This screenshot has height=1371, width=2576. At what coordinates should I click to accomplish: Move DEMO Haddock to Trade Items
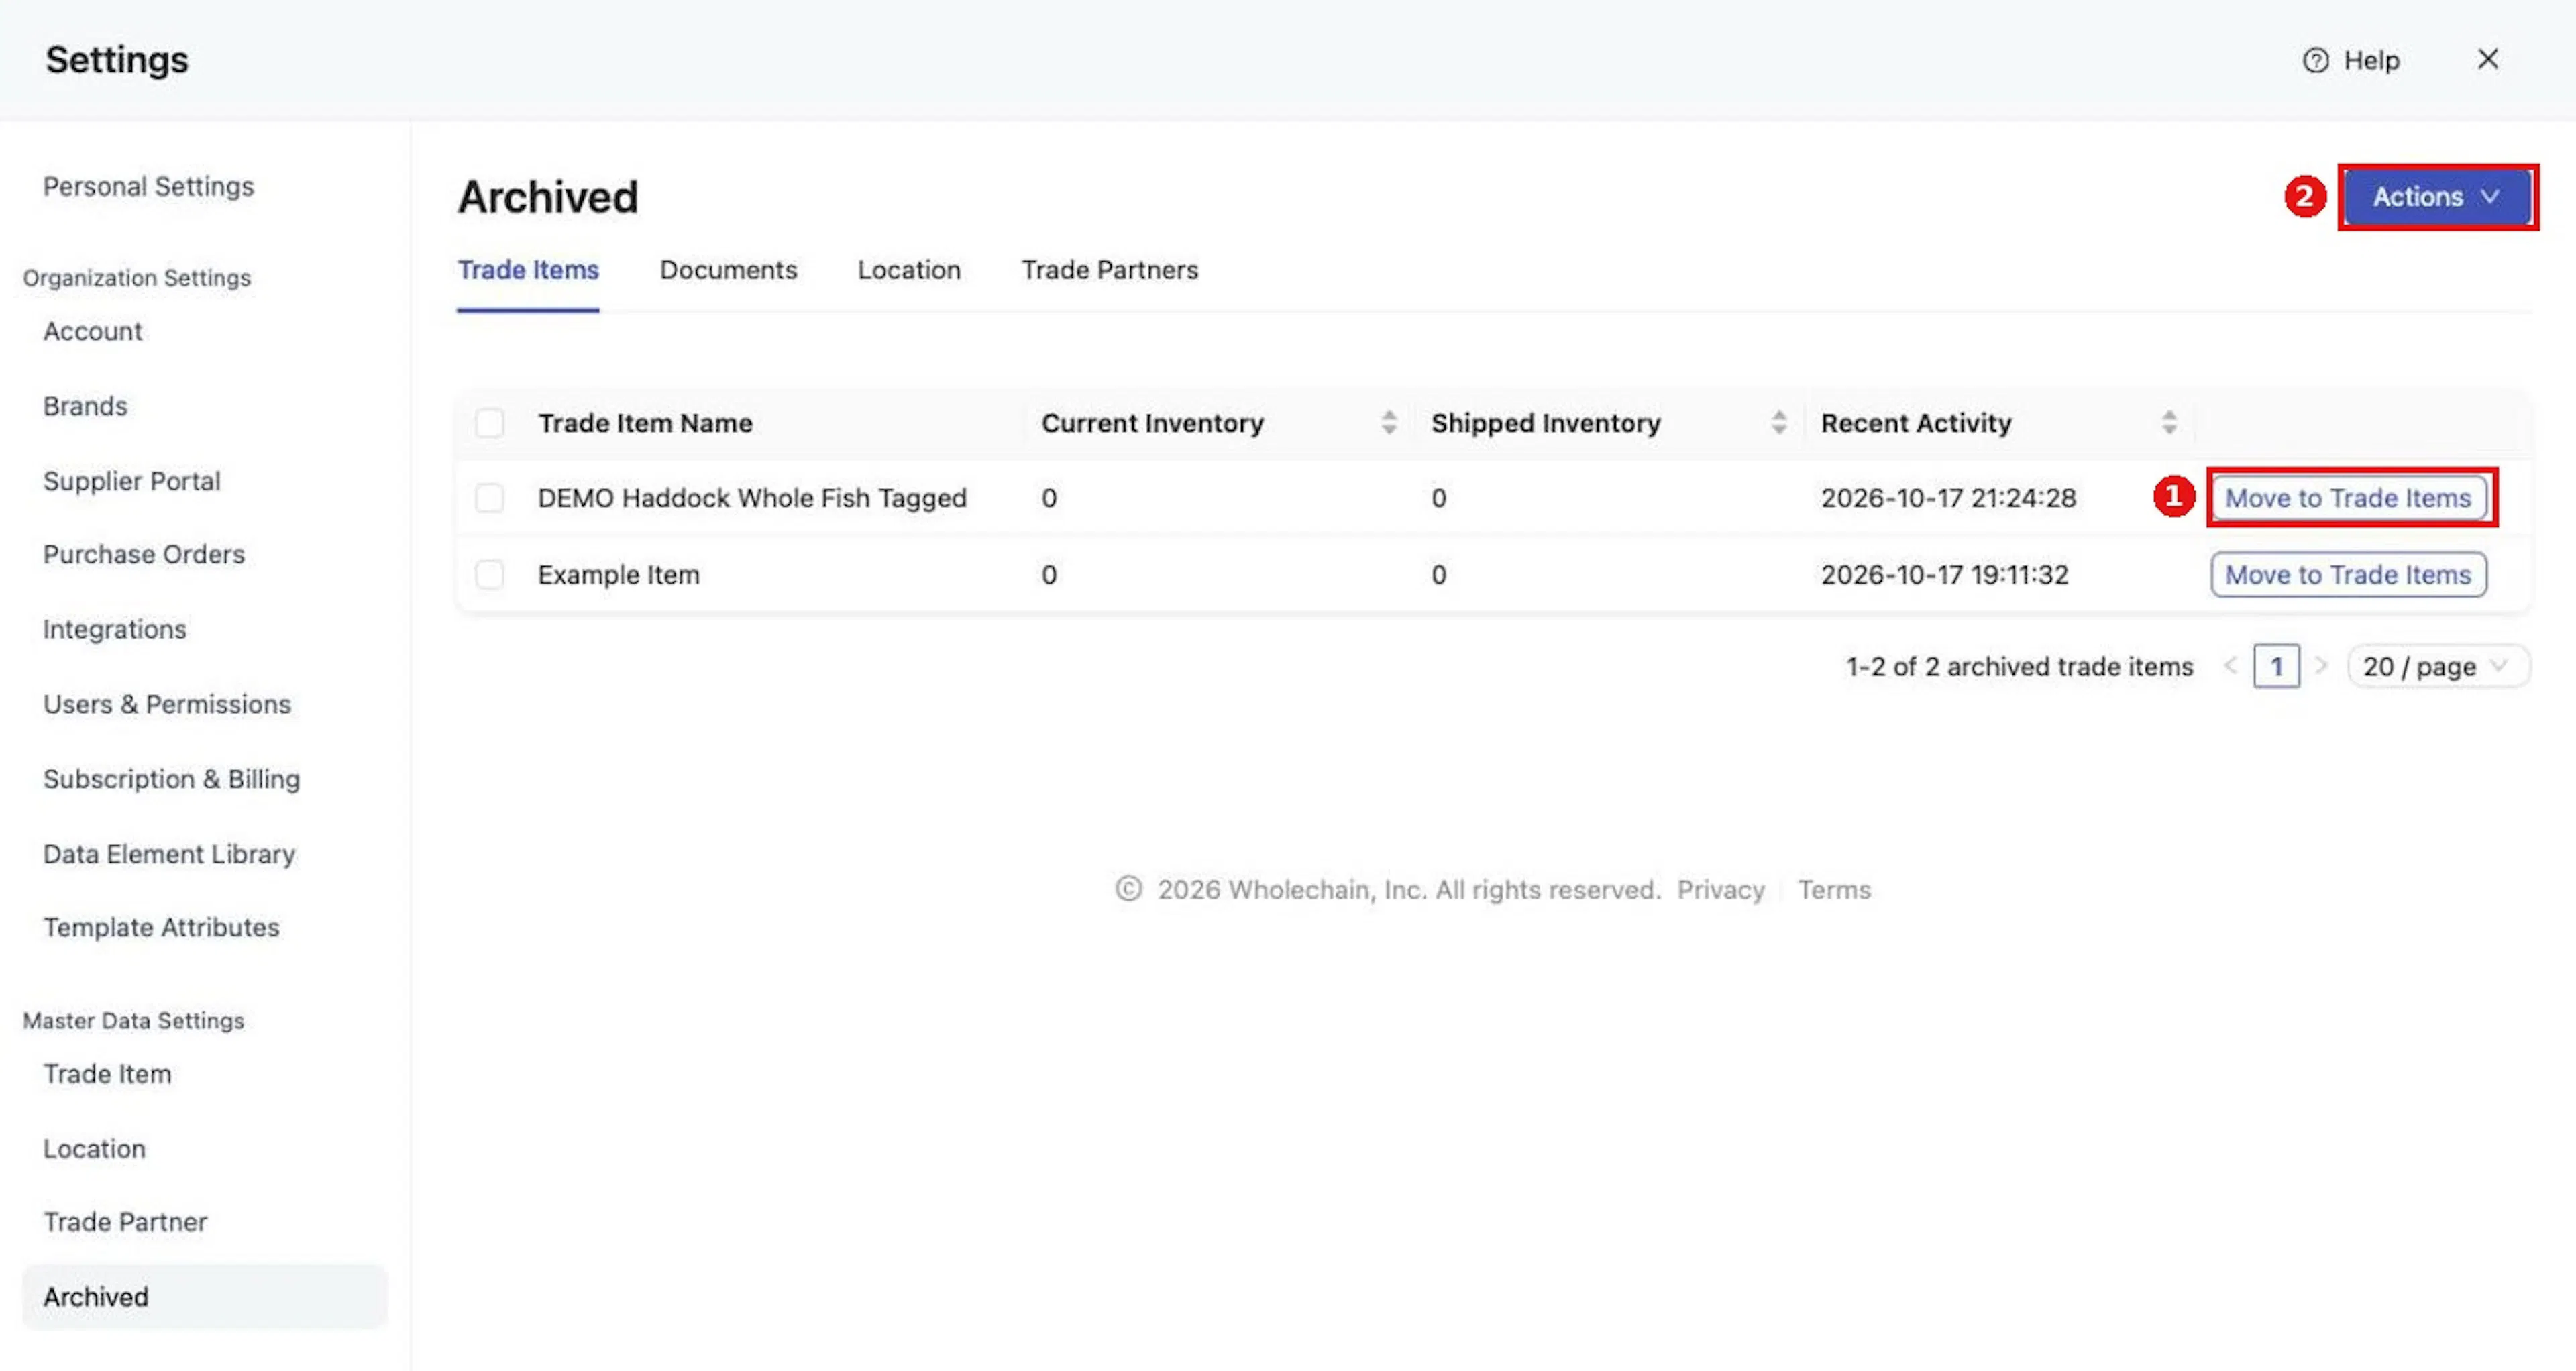click(2348, 498)
